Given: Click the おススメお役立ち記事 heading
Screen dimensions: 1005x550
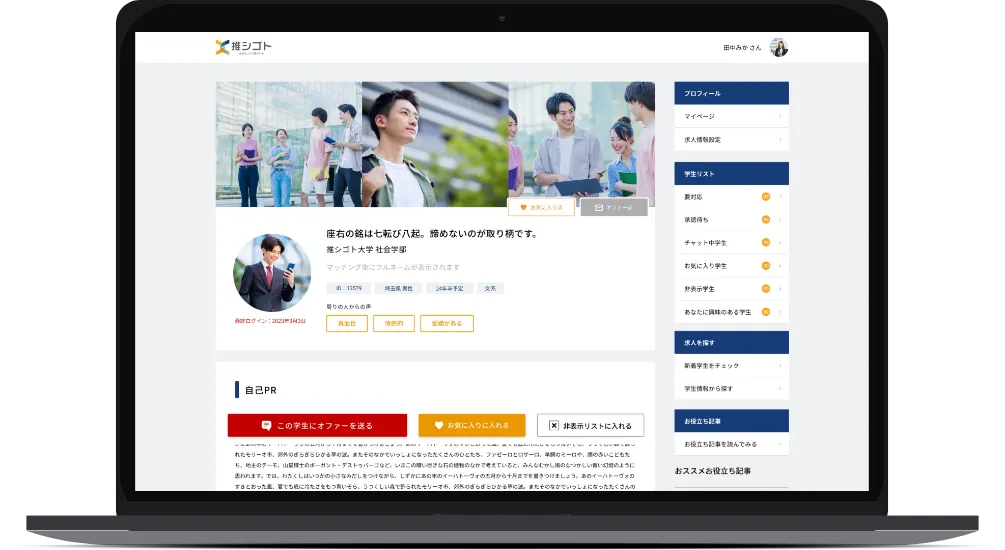Looking at the screenshot, I should (713, 471).
